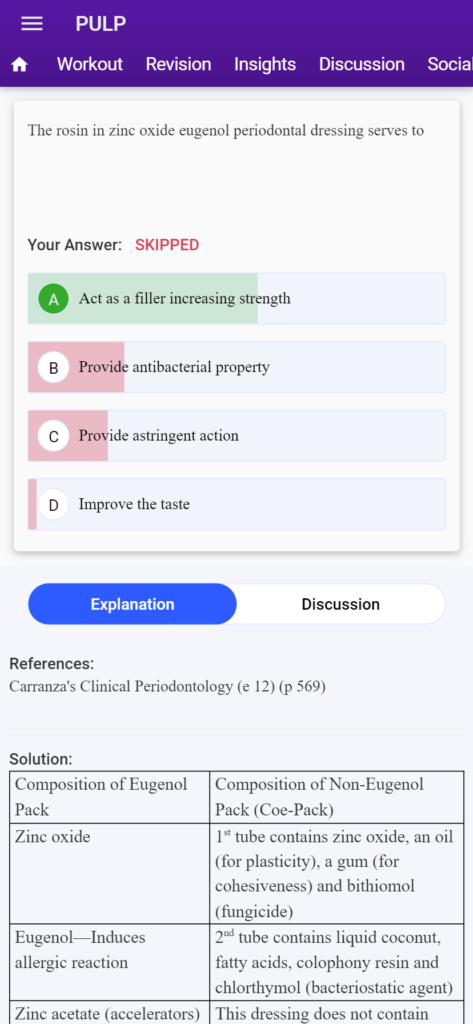Image resolution: width=473 pixels, height=1024 pixels.
Task: Open the Discussion tab in the top navigation
Action: pyautogui.click(x=361, y=65)
